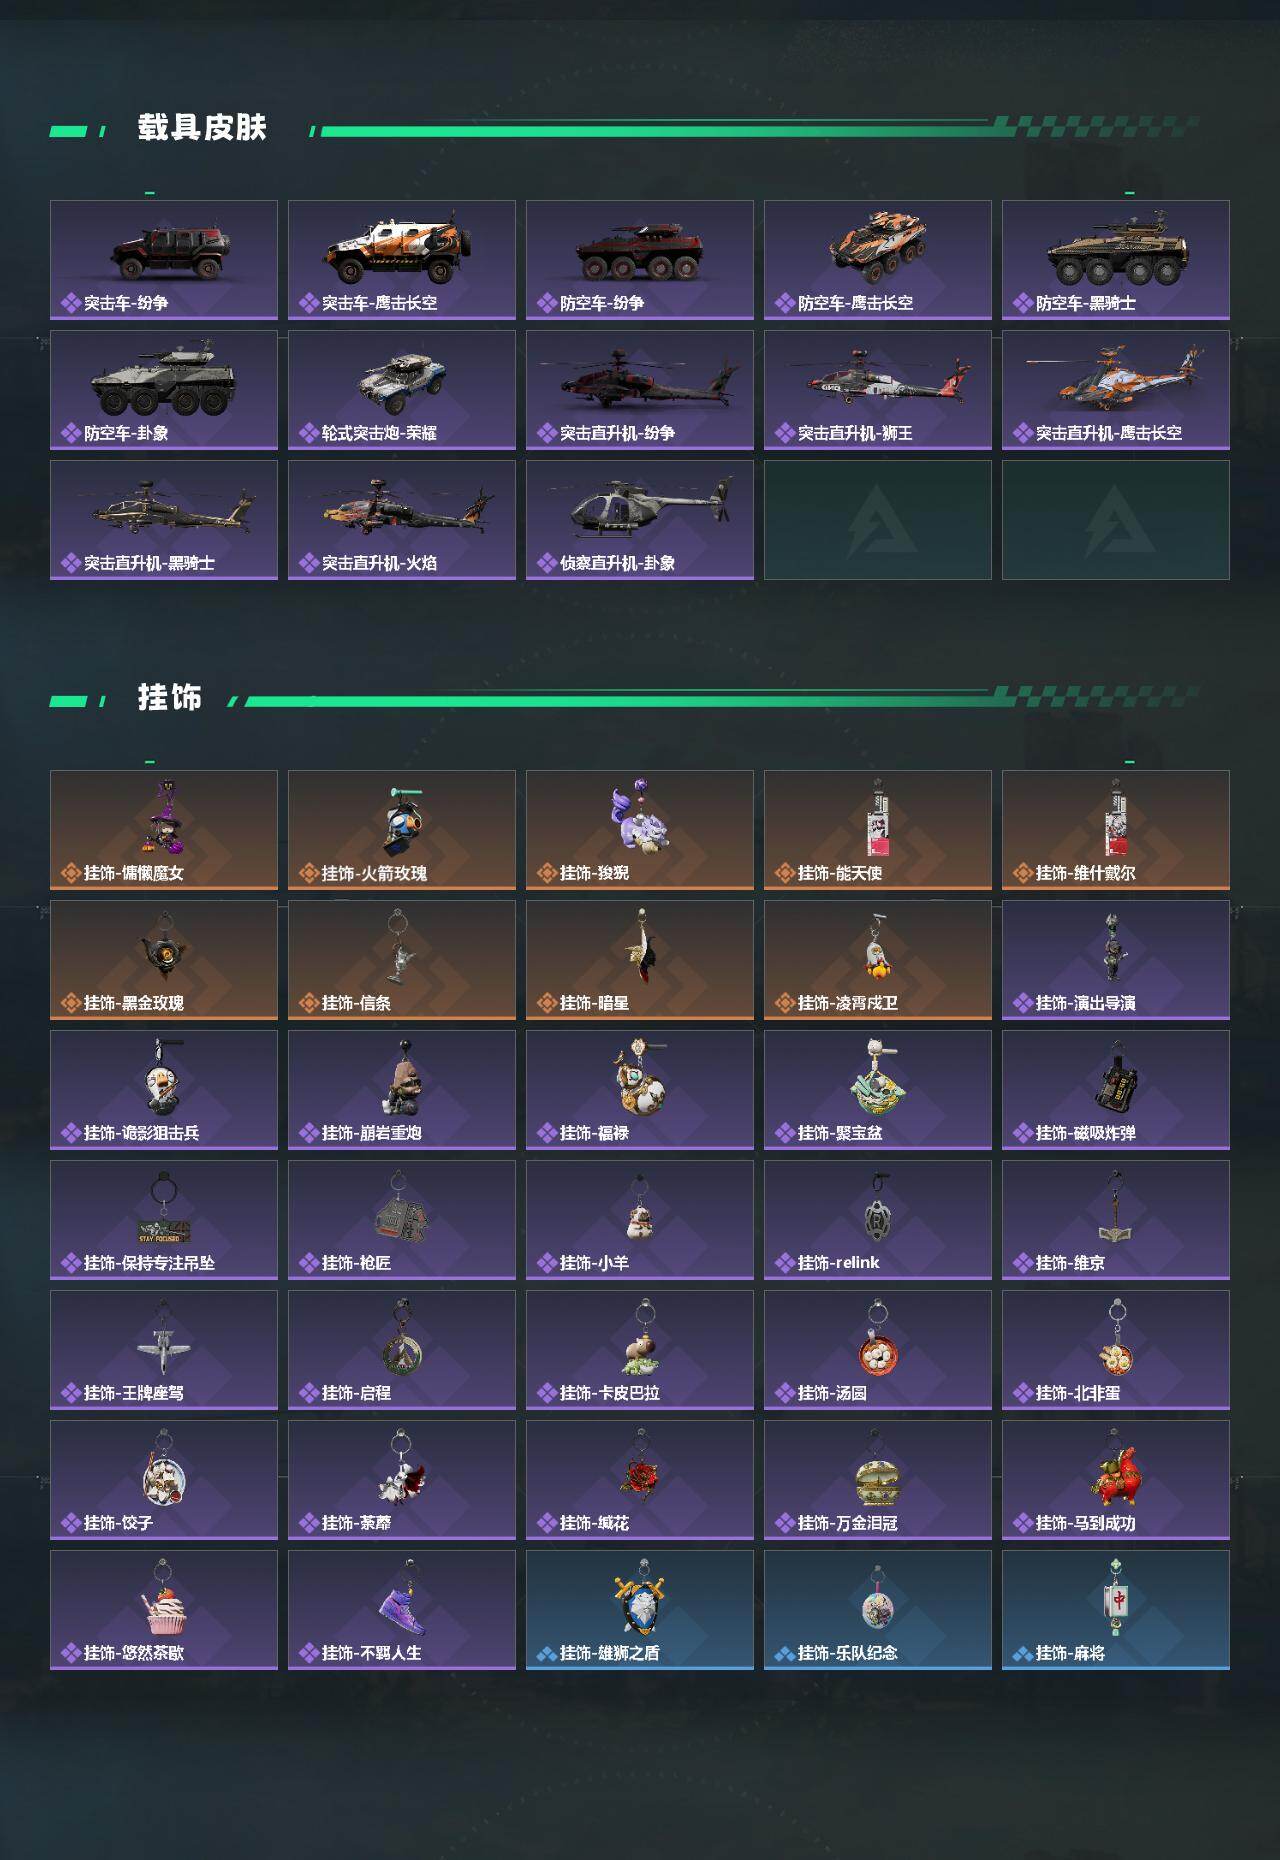Click the 挂饰-relink charm
Image resolution: width=1280 pixels, height=1860 pixels.
(x=878, y=1220)
